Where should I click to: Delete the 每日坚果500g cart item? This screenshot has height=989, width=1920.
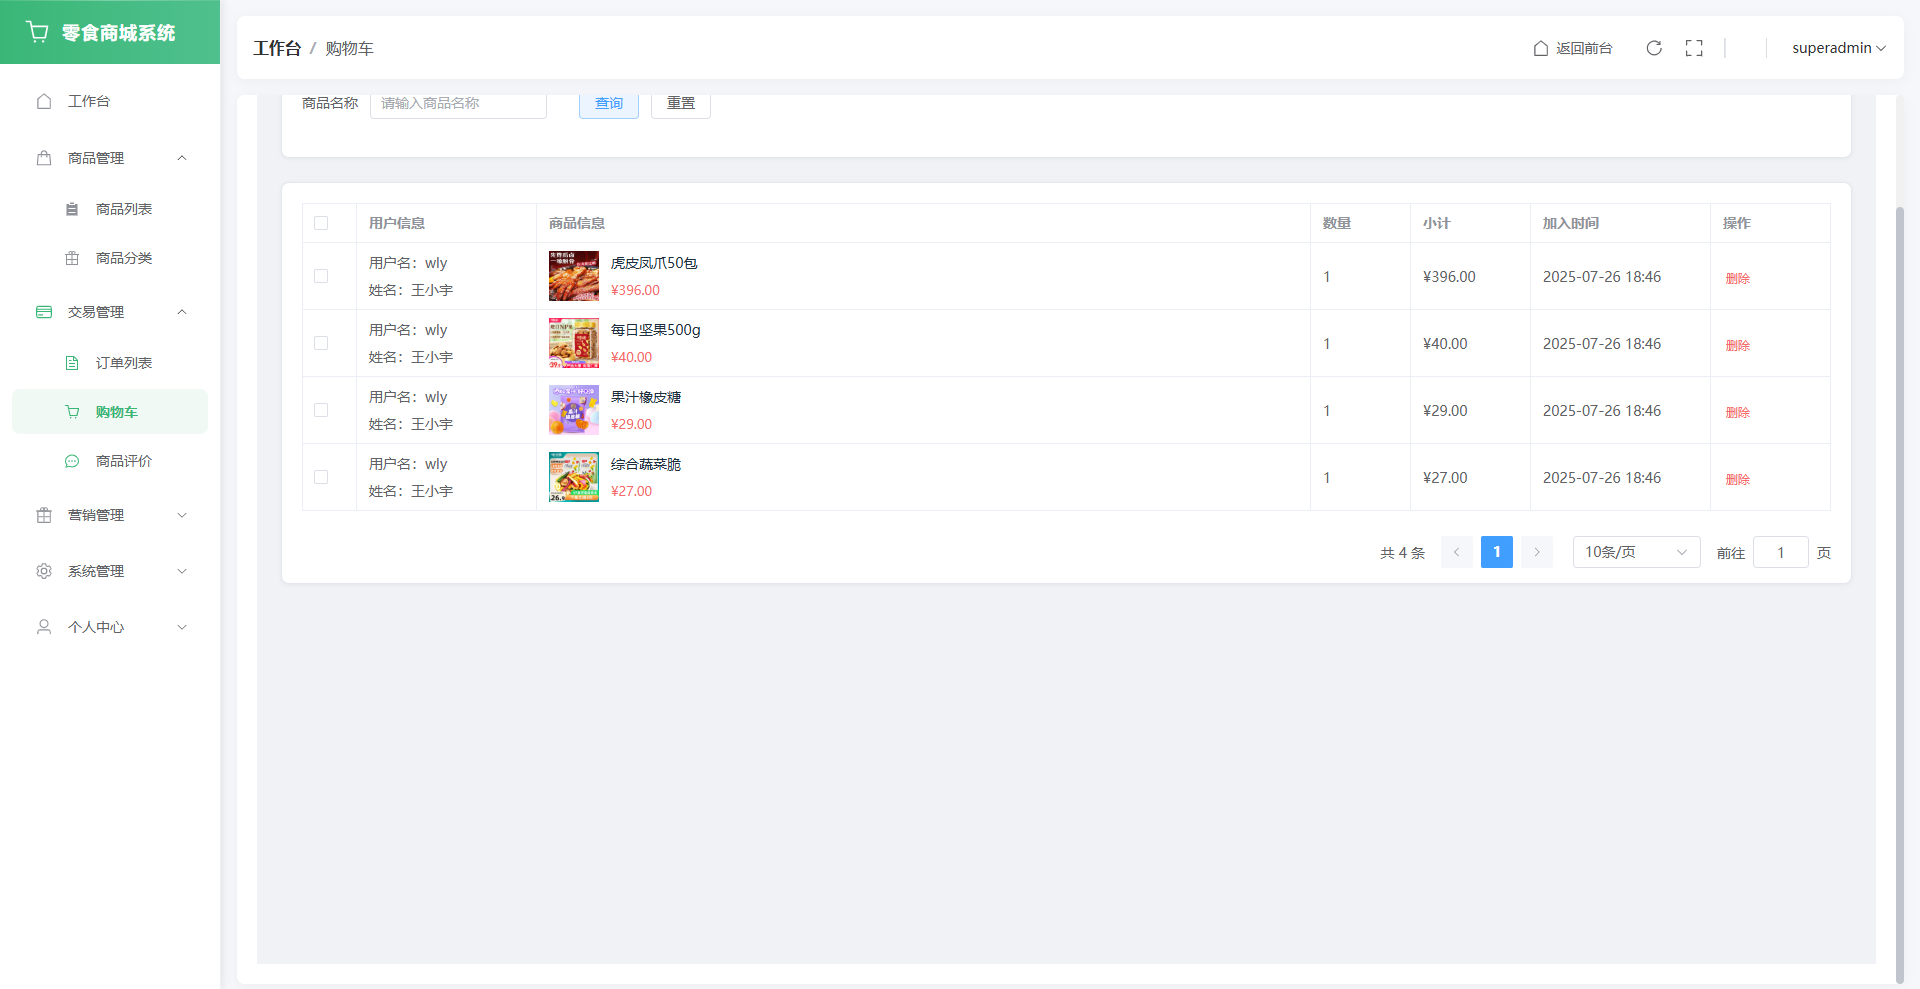point(1737,345)
